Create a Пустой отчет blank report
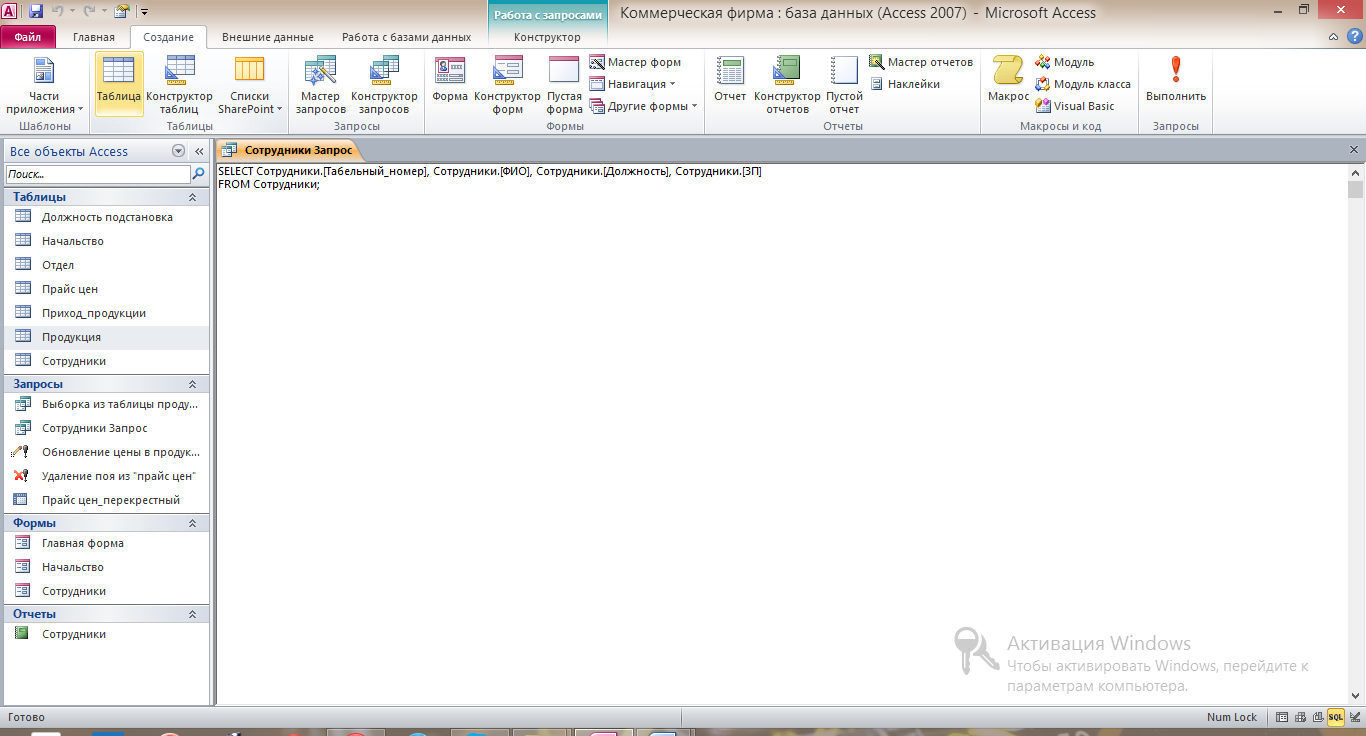Viewport: 1366px width, 736px height. (x=844, y=86)
